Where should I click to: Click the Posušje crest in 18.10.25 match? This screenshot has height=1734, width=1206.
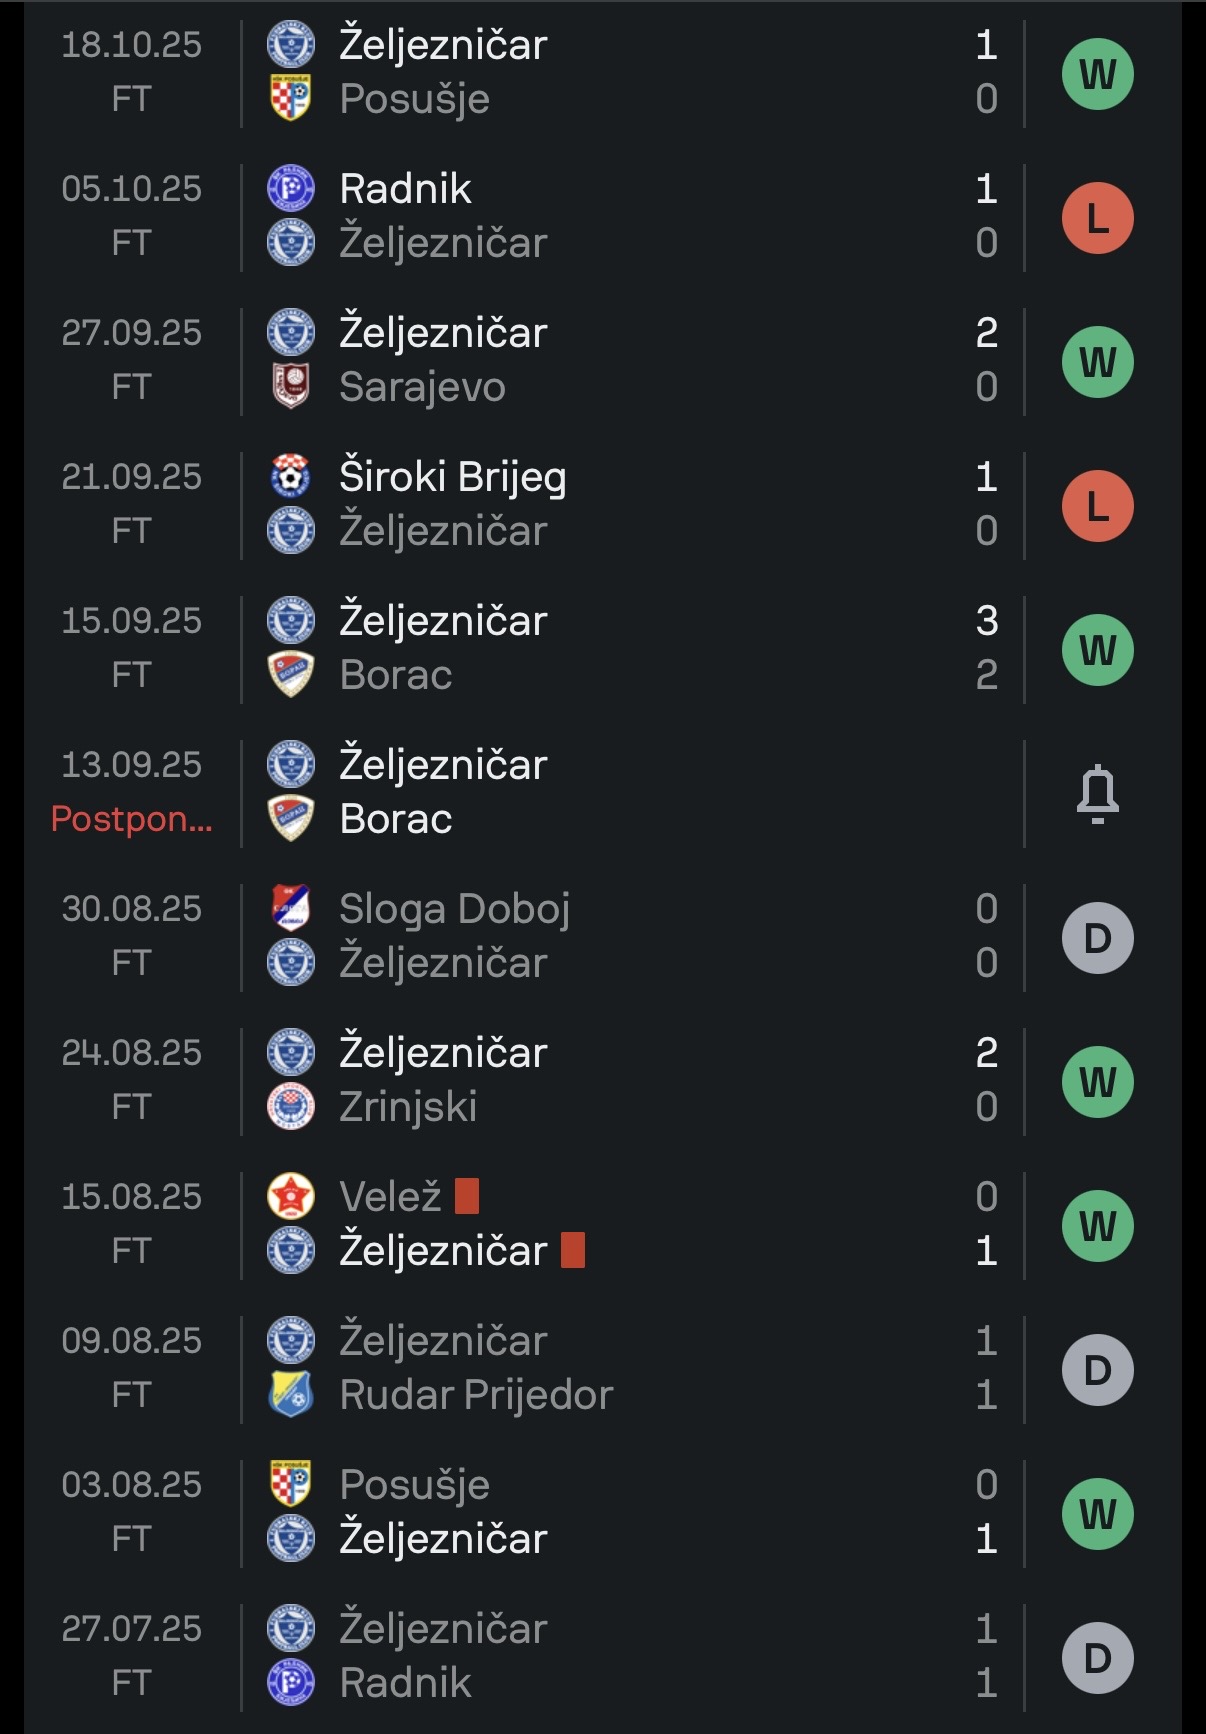(291, 98)
